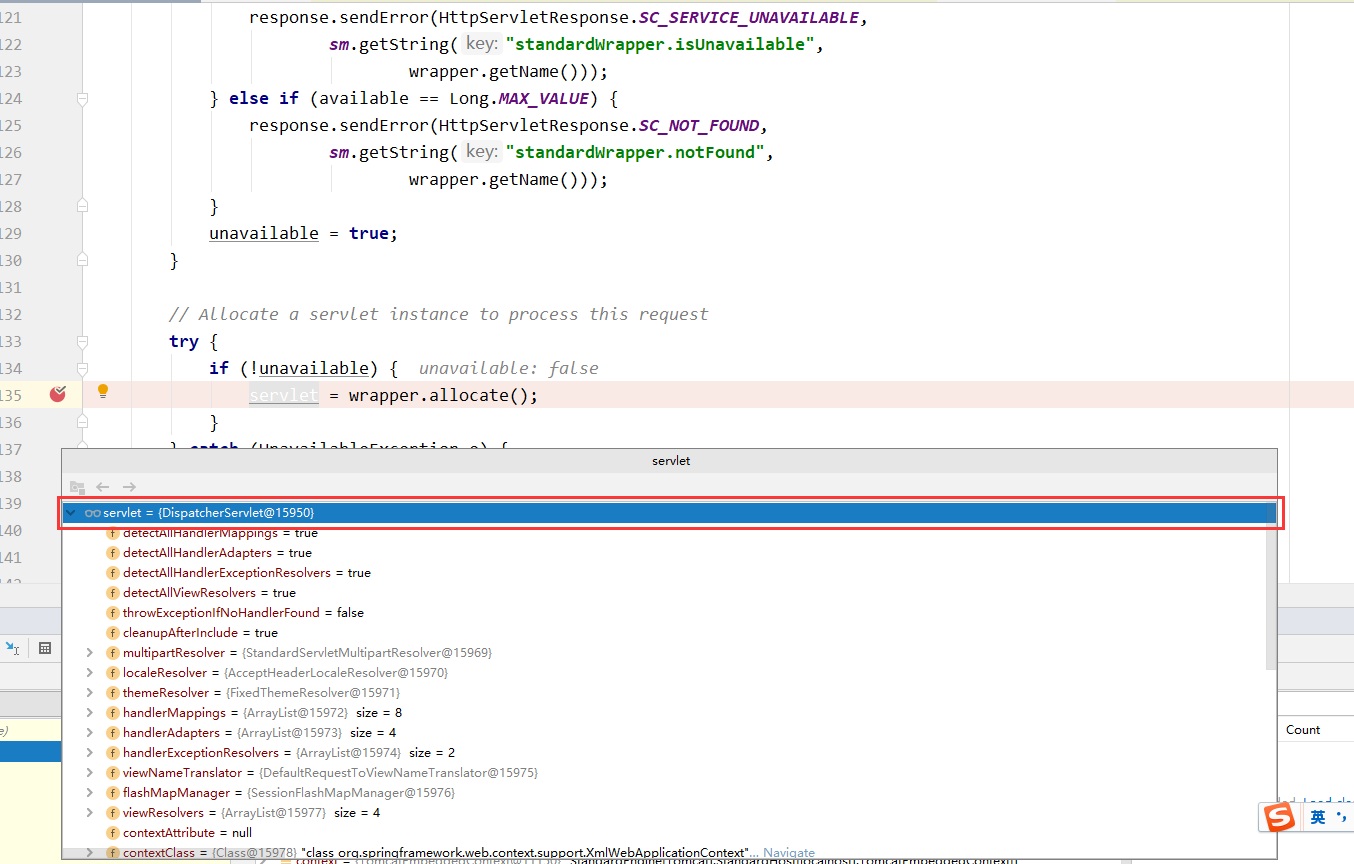Click the glasses watch icon on servlet row
Image resolution: width=1354 pixels, height=864 pixels.
(x=92, y=513)
